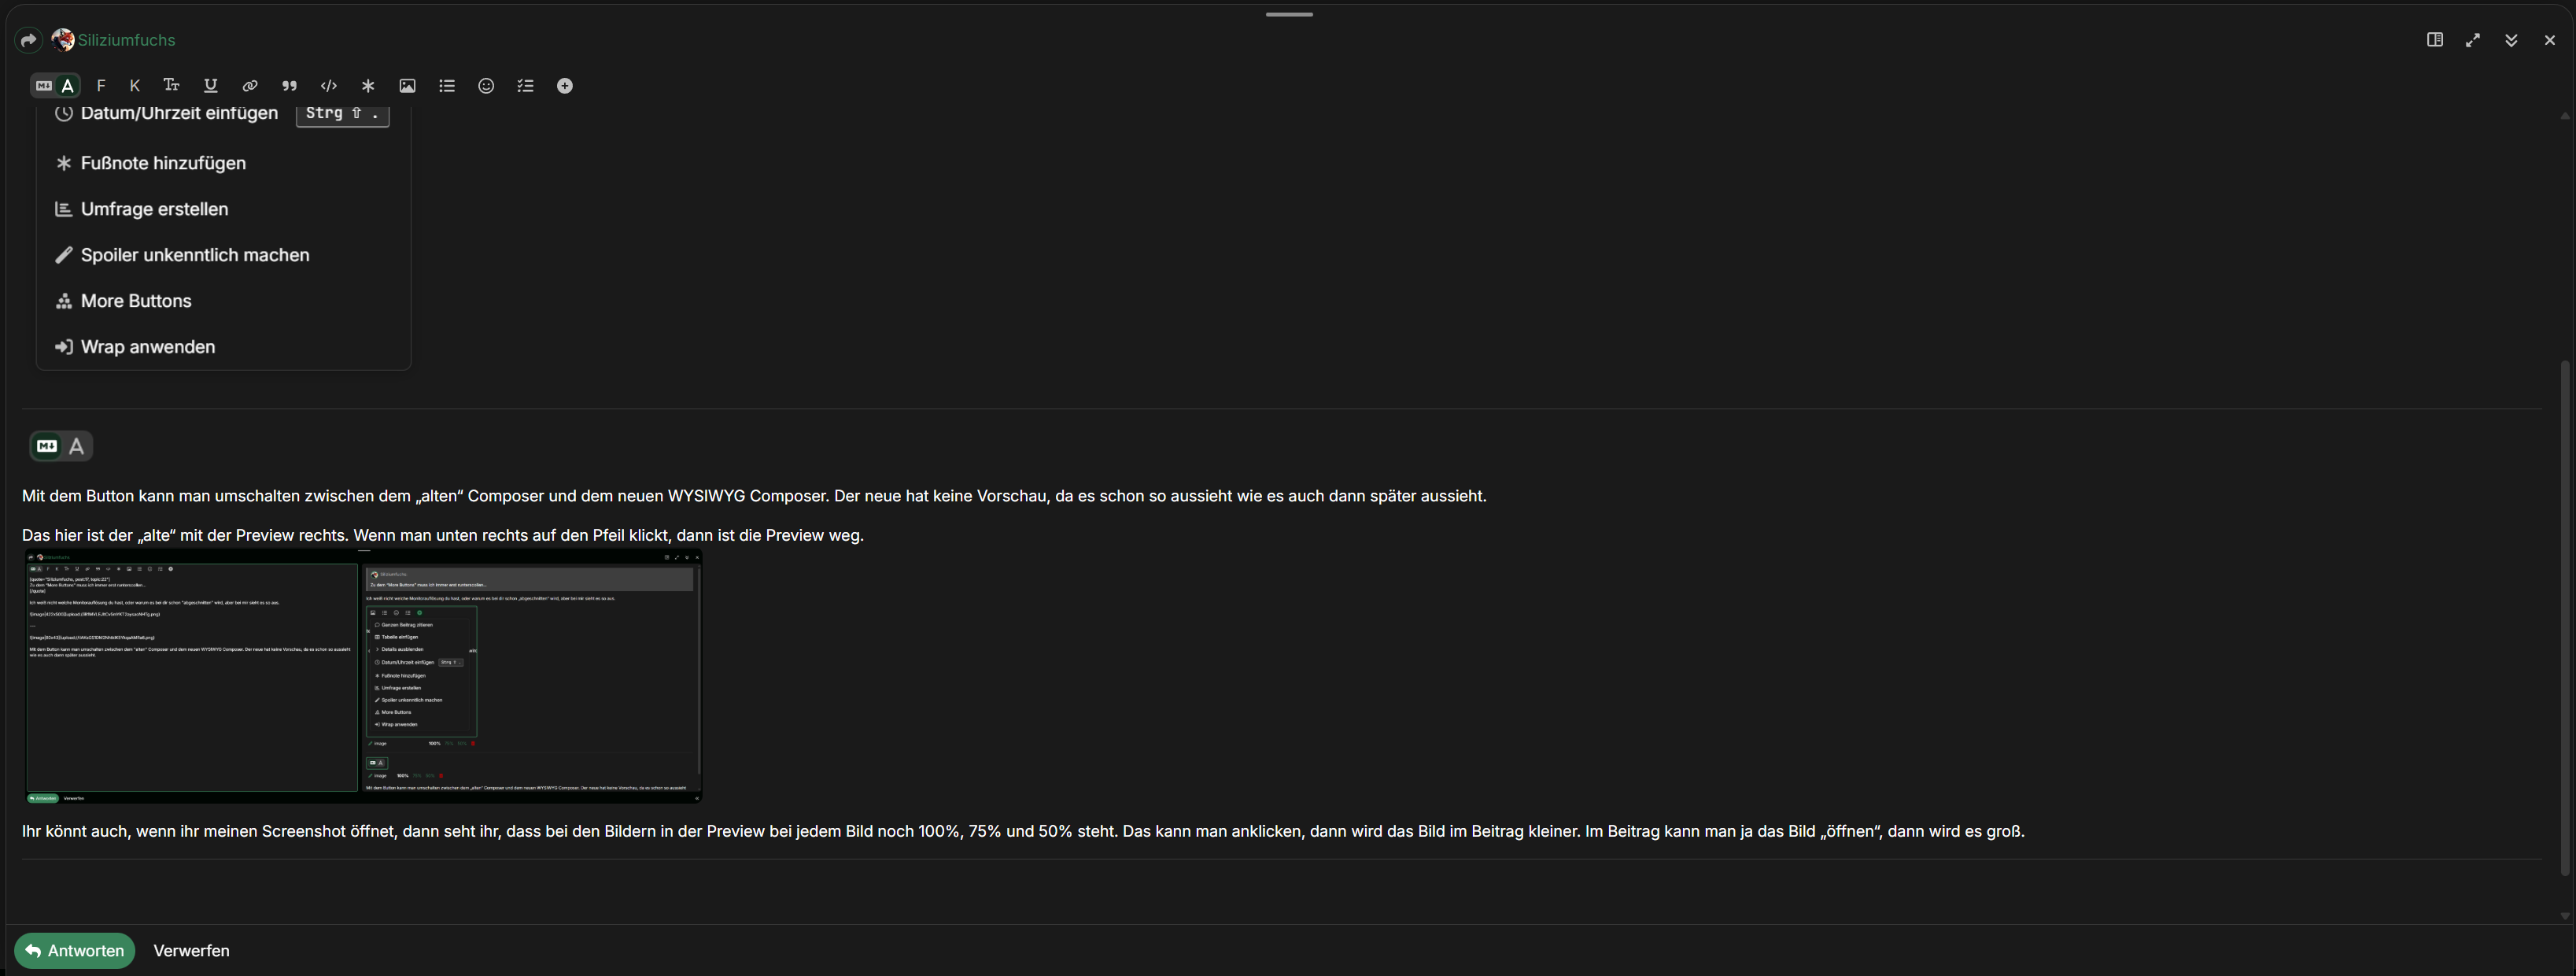The height and width of the screenshot is (976, 2576).
Task: Insert a hyperlink with the link icon
Action: [x=250, y=86]
